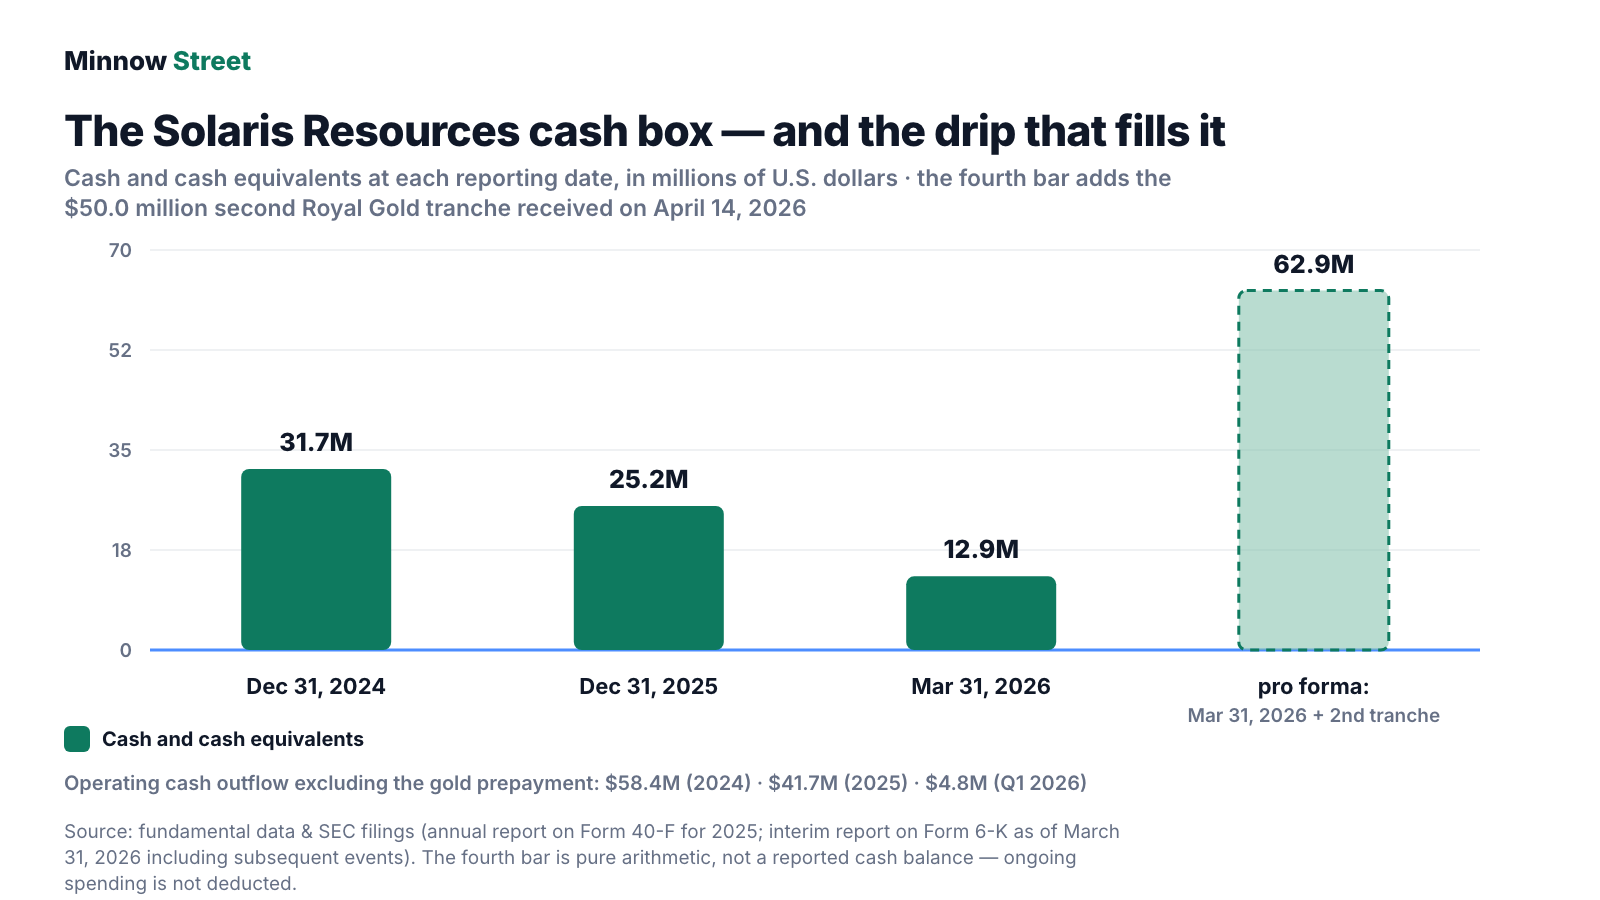Click the "Dec 31, 2024" x-axis label
This screenshot has height=900, width=1600.
[316, 686]
